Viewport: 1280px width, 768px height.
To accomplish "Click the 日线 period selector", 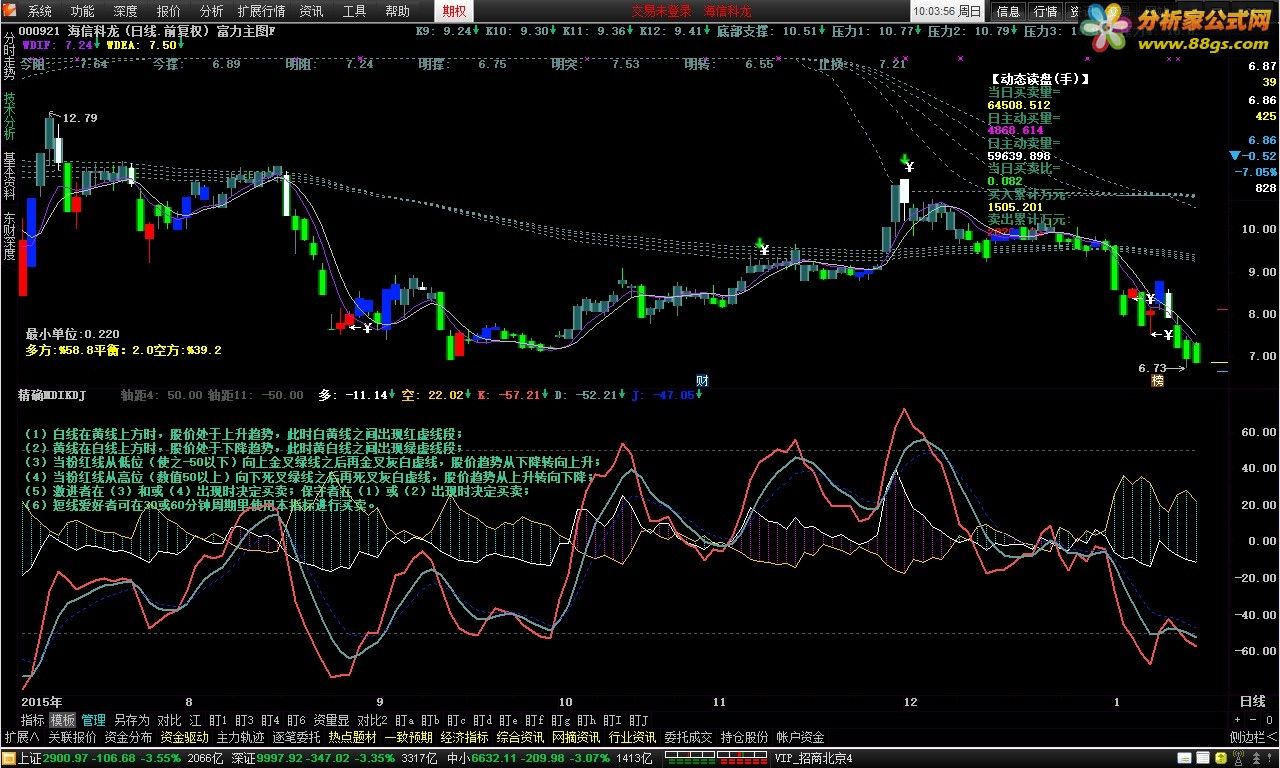I will (1252, 702).
